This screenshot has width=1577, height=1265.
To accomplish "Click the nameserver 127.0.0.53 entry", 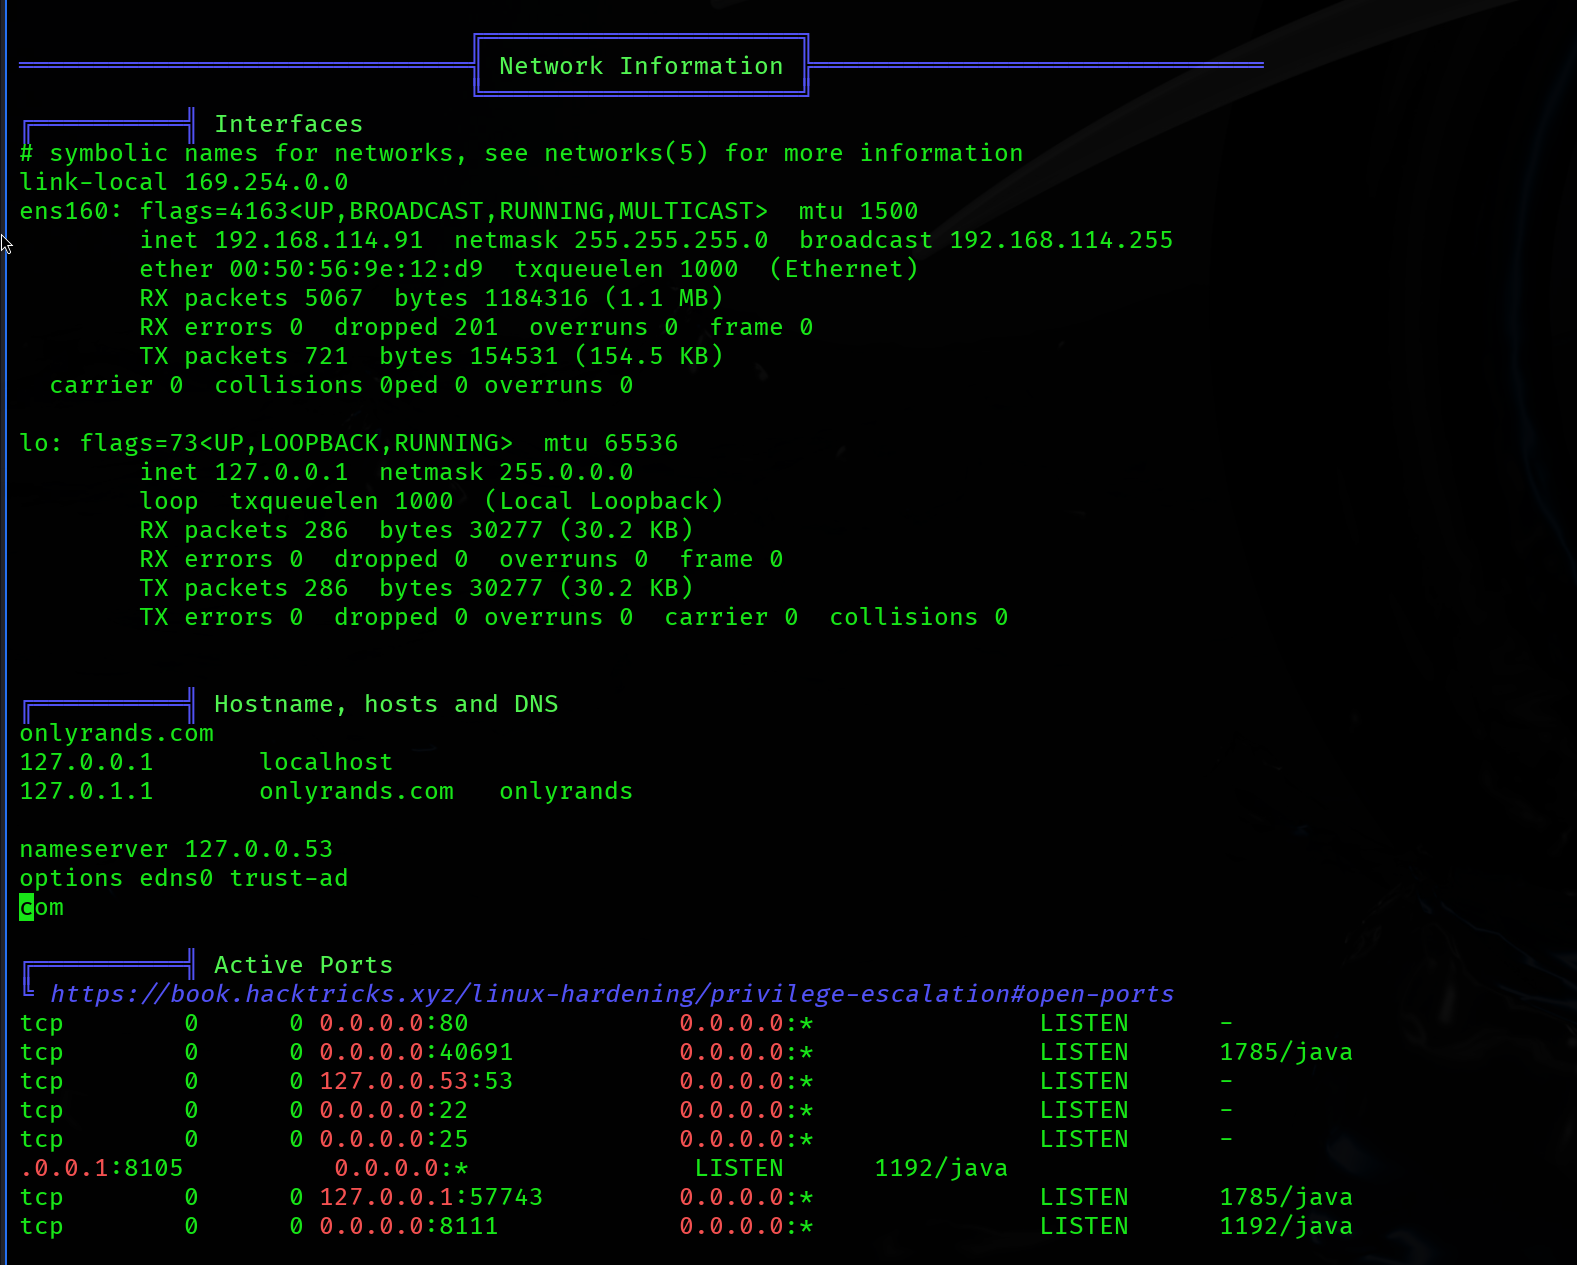I will 176,849.
